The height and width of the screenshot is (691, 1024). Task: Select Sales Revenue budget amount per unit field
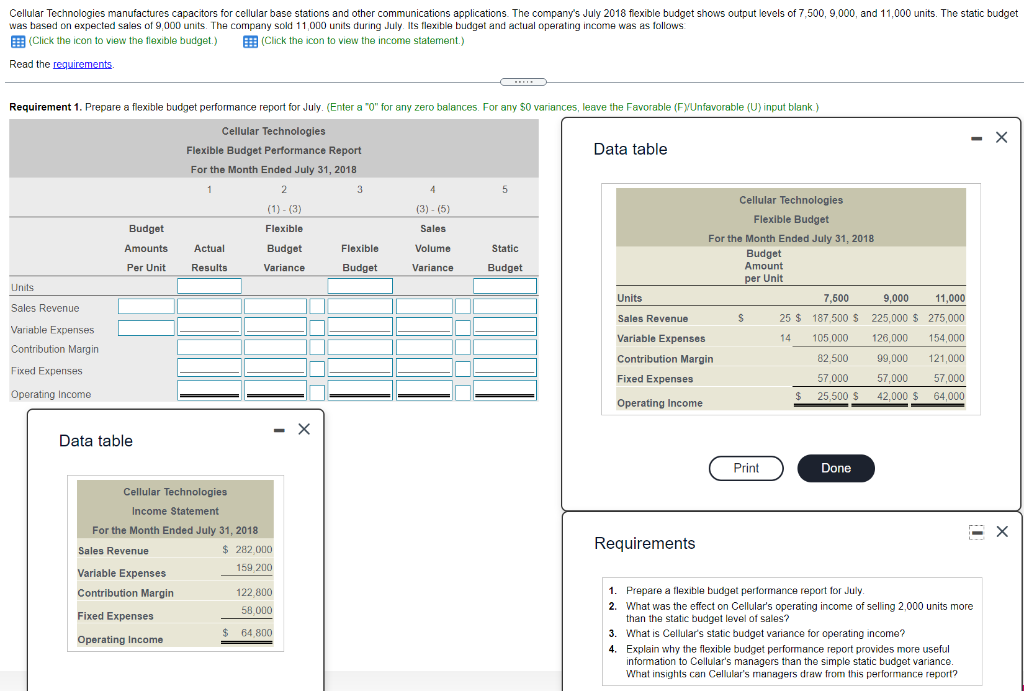(146, 306)
